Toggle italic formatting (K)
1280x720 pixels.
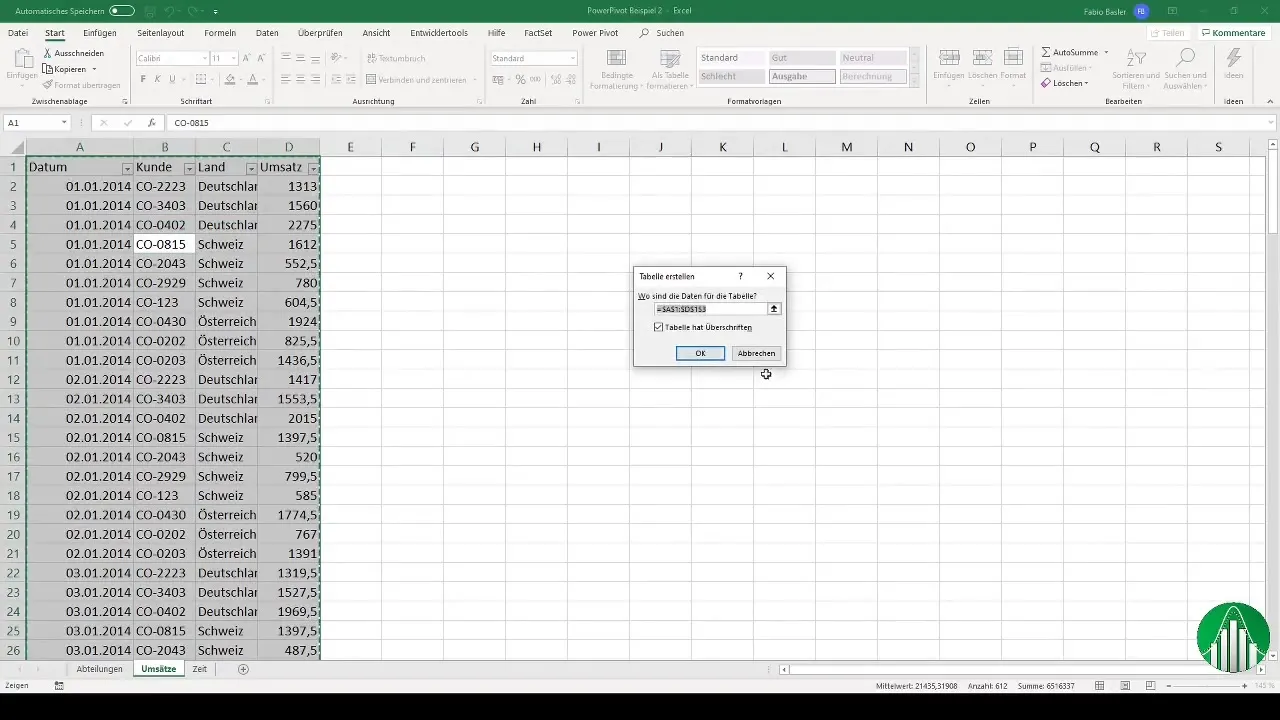(158, 79)
